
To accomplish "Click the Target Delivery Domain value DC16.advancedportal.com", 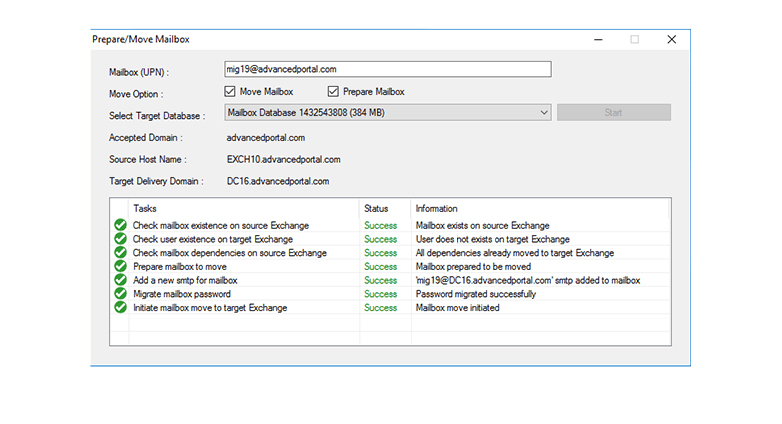I will (x=278, y=181).
